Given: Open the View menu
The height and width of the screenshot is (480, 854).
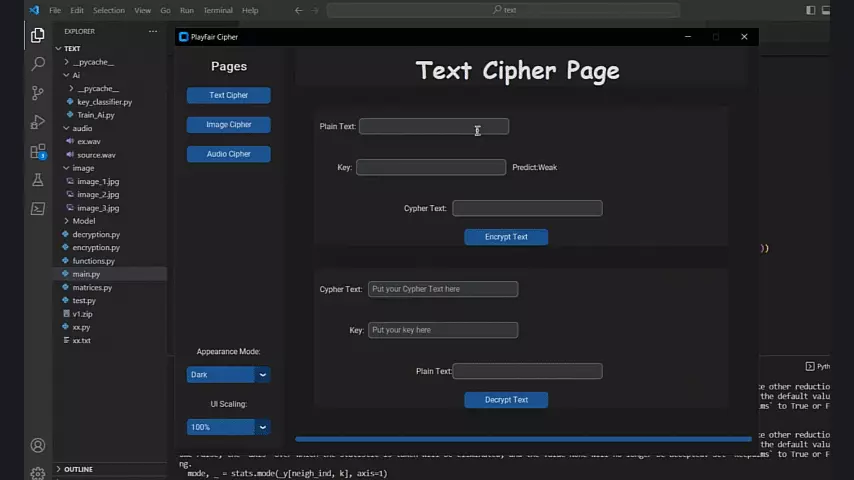Looking at the screenshot, I should pyautogui.click(x=143, y=10).
